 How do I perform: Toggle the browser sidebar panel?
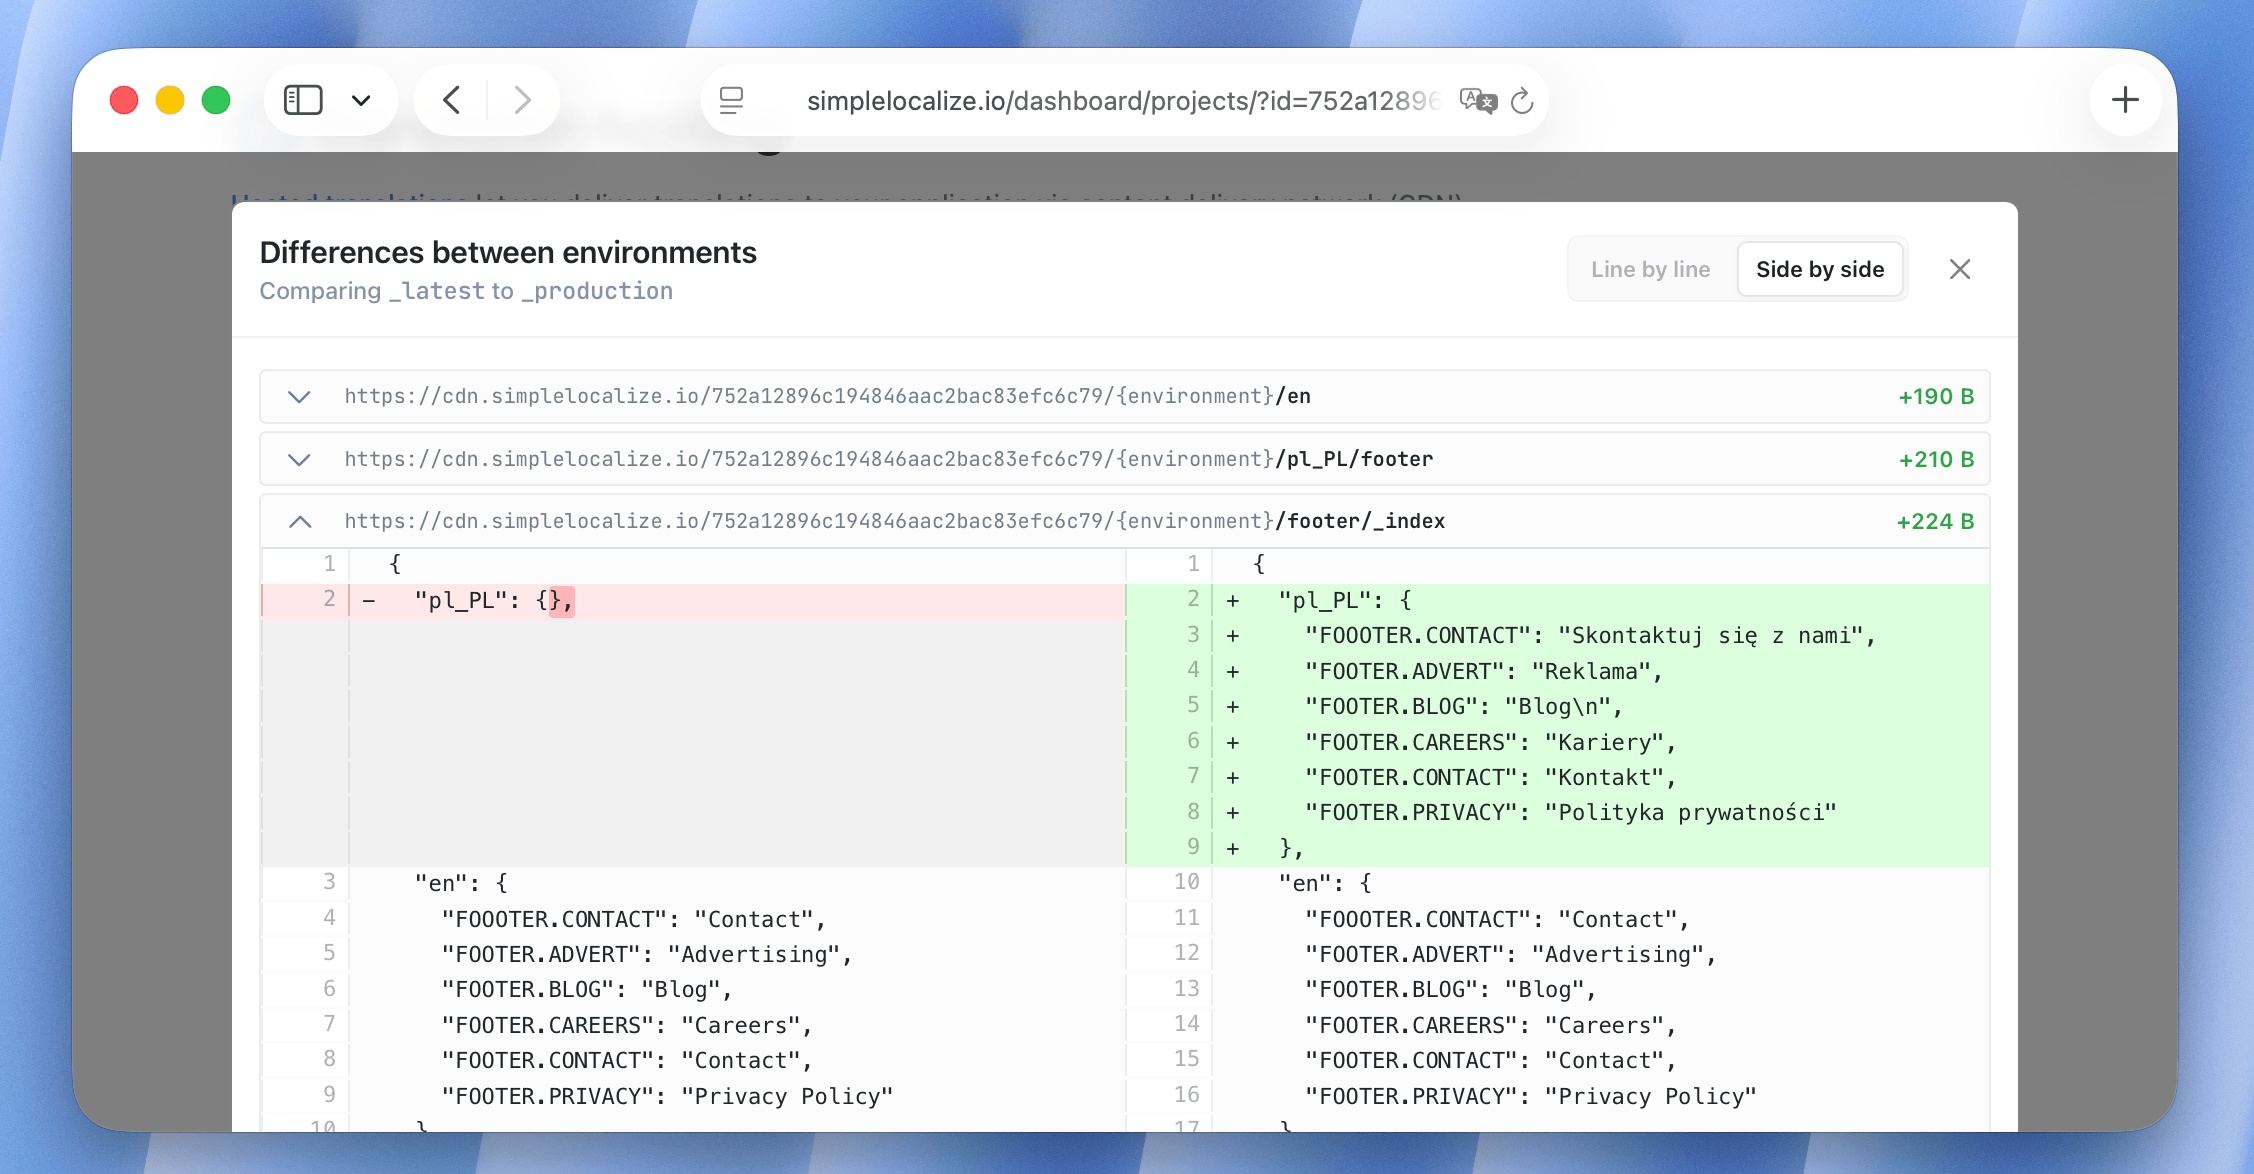tap(303, 99)
